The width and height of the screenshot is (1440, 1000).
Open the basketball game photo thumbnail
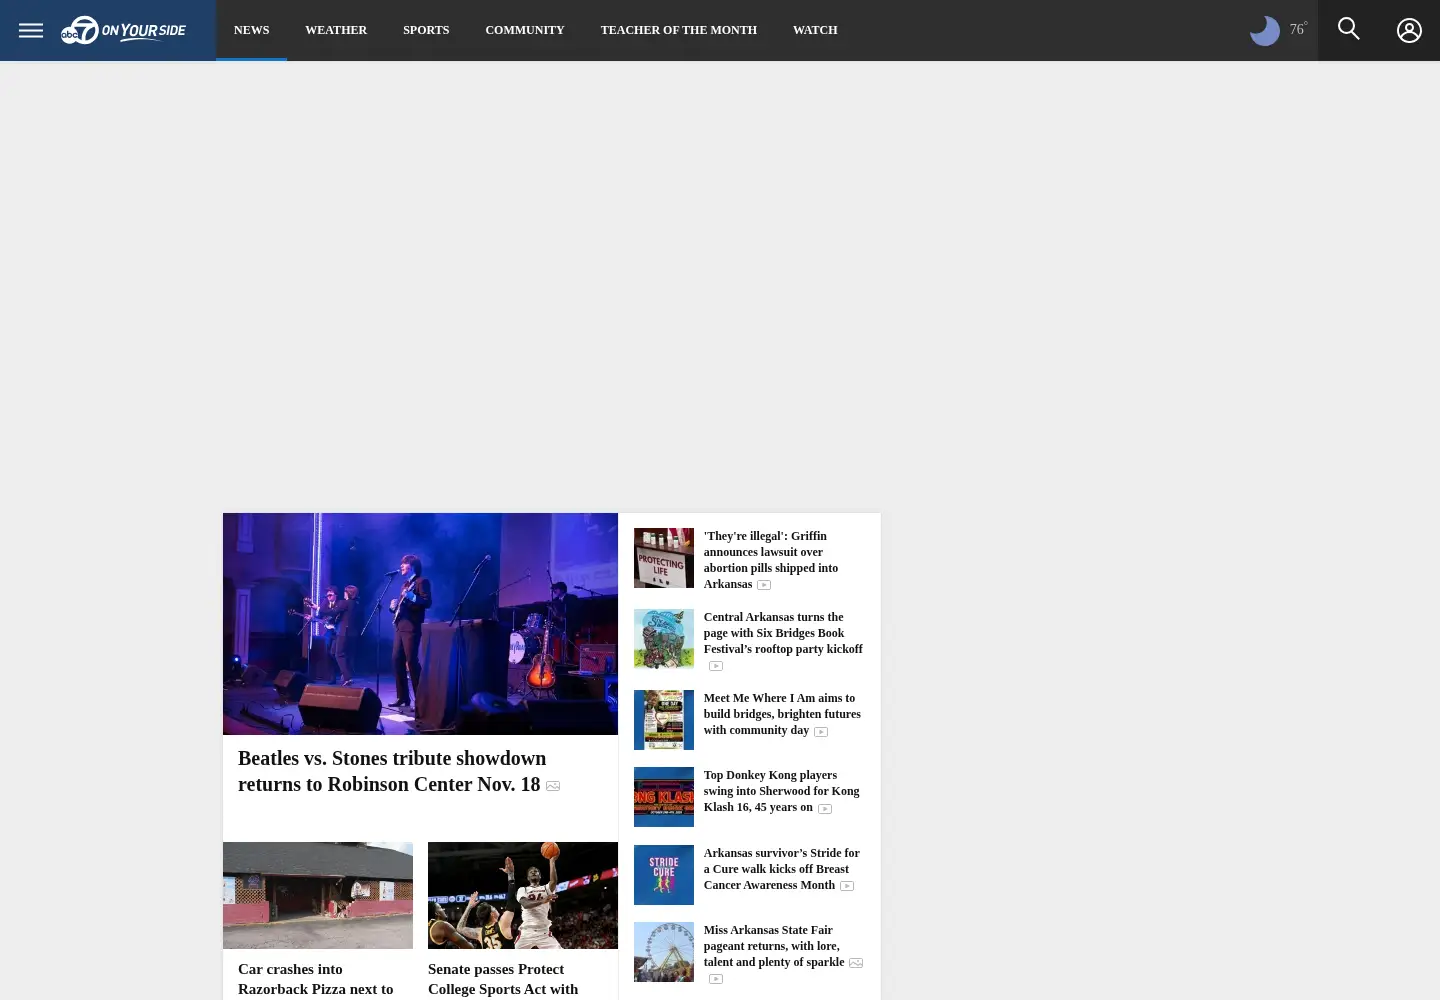click(523, 895)
